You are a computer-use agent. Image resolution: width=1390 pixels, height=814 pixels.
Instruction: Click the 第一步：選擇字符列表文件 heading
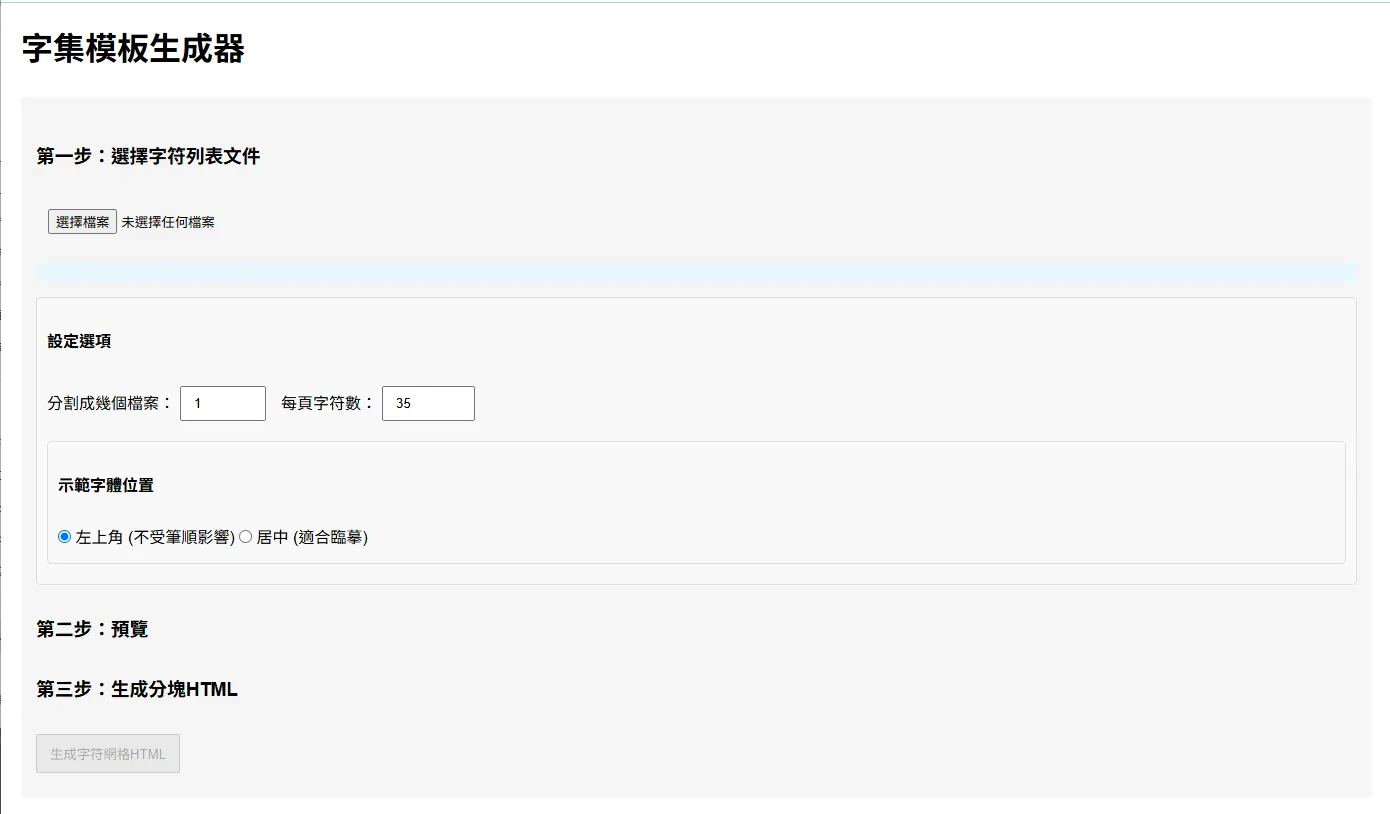click(x=148, y=156)
